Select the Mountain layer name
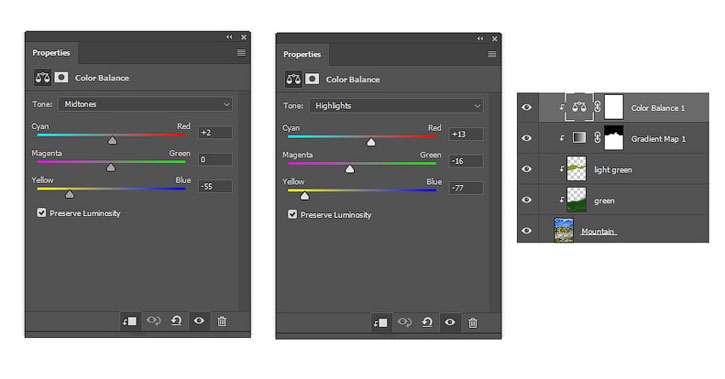The image size is (725, 379). tap(598, 231)
